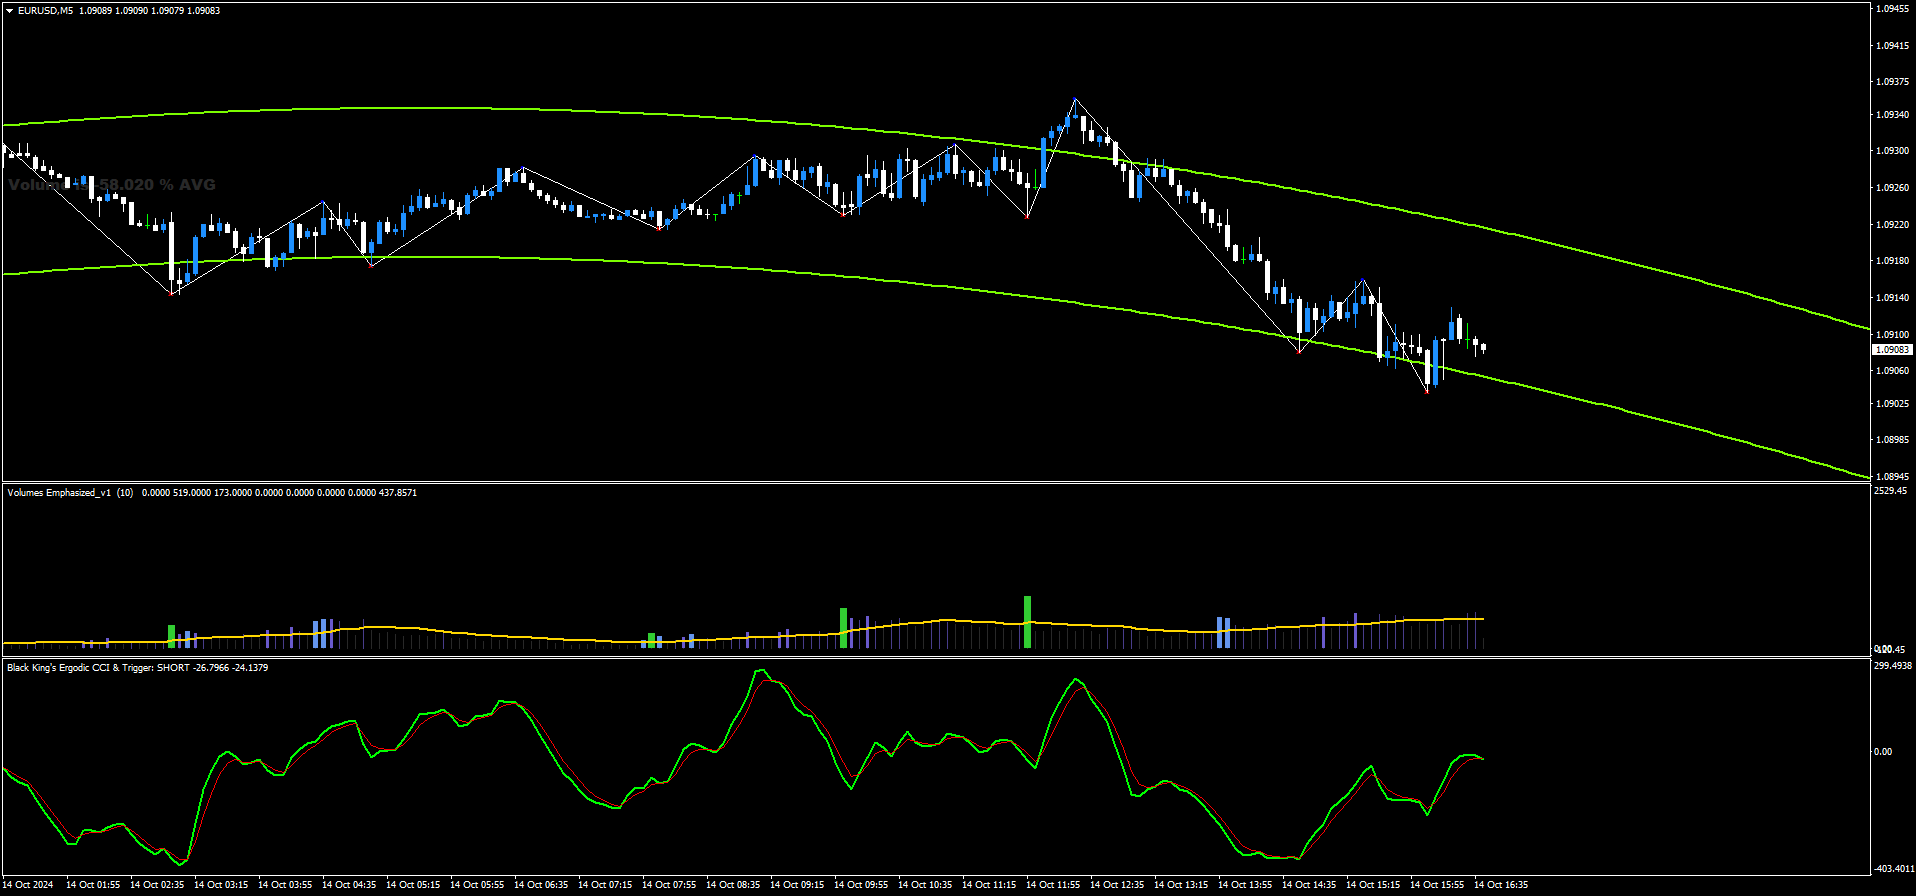
Task: Click the 14 Oct 2024 date label
Action: tap(29, 885)
